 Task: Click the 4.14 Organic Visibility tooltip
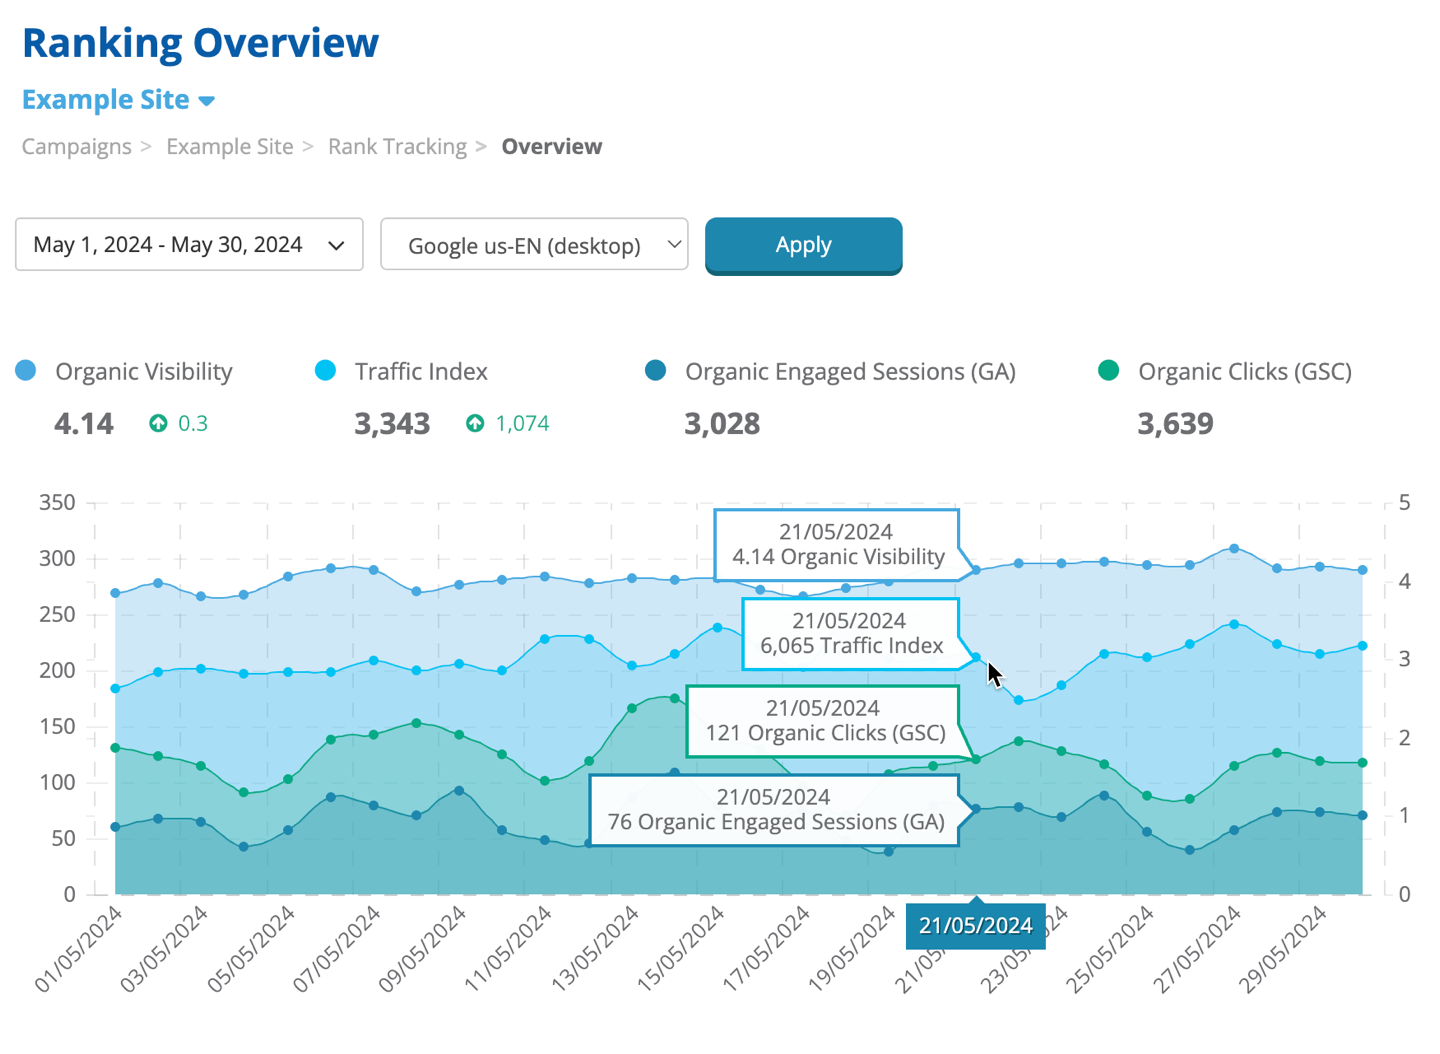pos(837,545)
